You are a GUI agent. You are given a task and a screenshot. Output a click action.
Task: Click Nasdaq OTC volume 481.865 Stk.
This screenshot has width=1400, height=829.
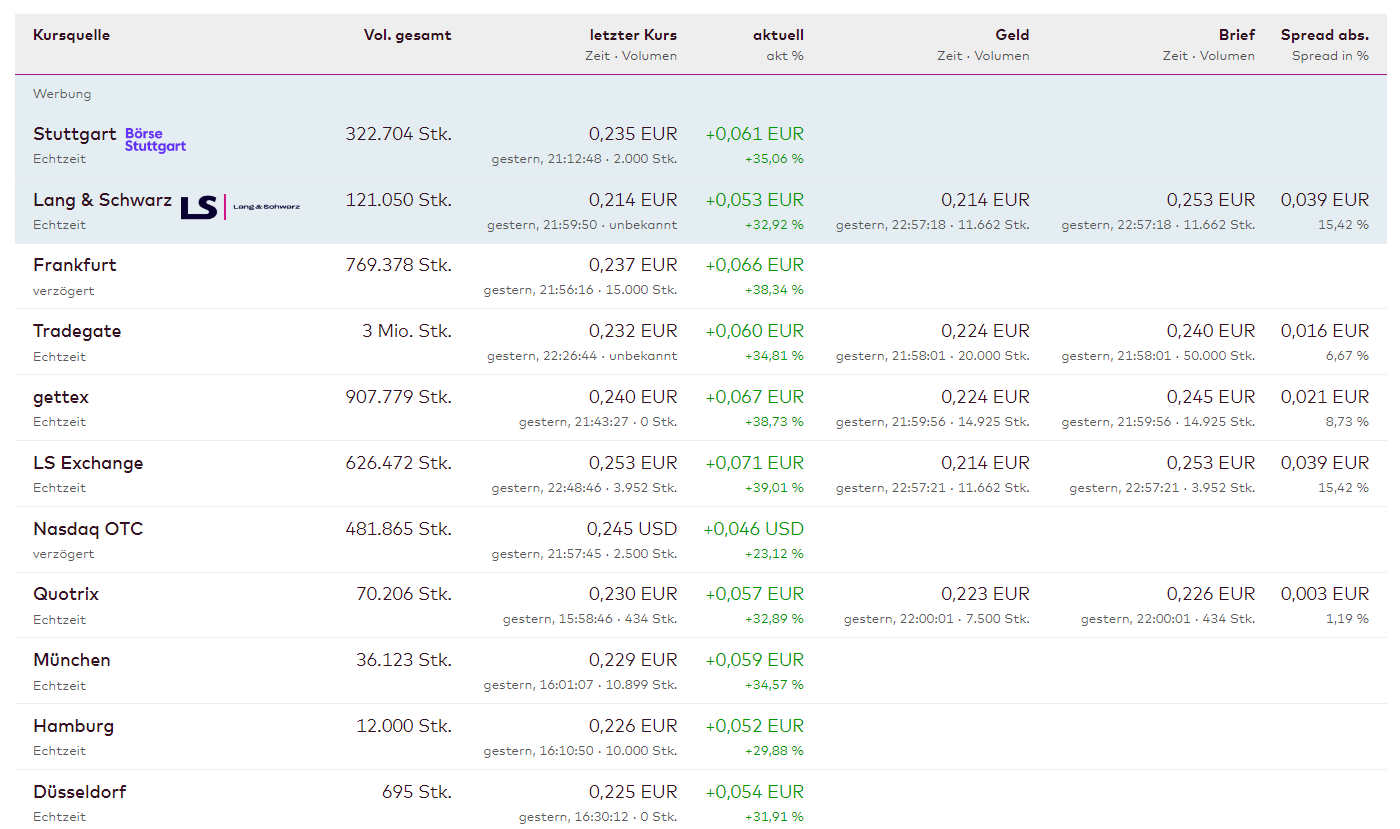(398, 529)
